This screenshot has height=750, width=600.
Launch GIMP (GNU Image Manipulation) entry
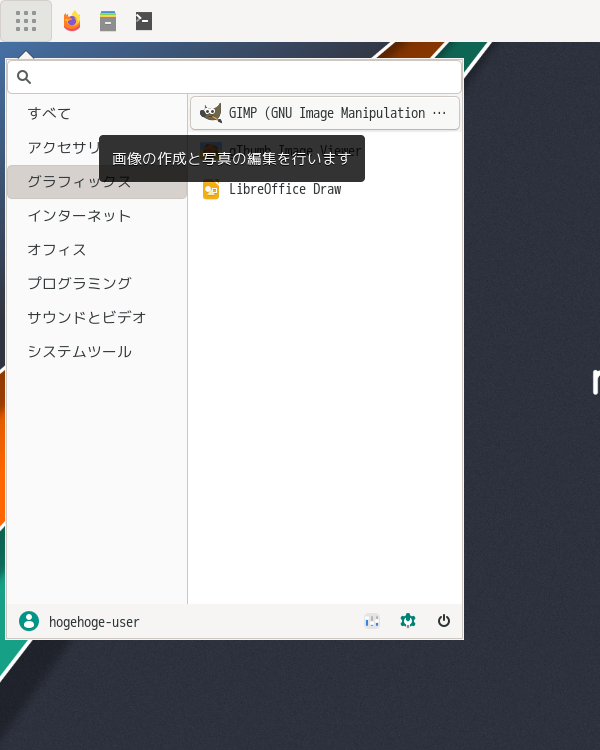click(x=325, y=113)
